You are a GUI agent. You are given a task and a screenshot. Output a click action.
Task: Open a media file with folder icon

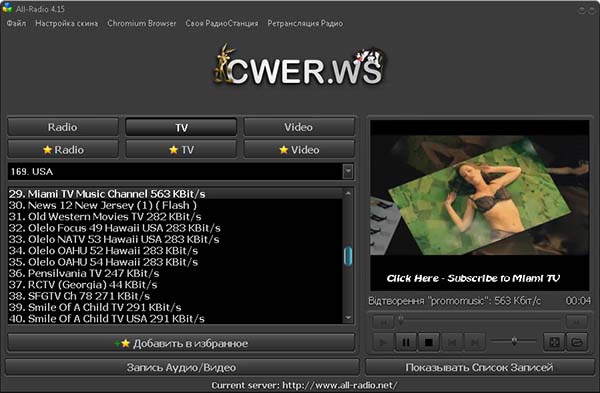pyautogui.click(x=577, y=342)
